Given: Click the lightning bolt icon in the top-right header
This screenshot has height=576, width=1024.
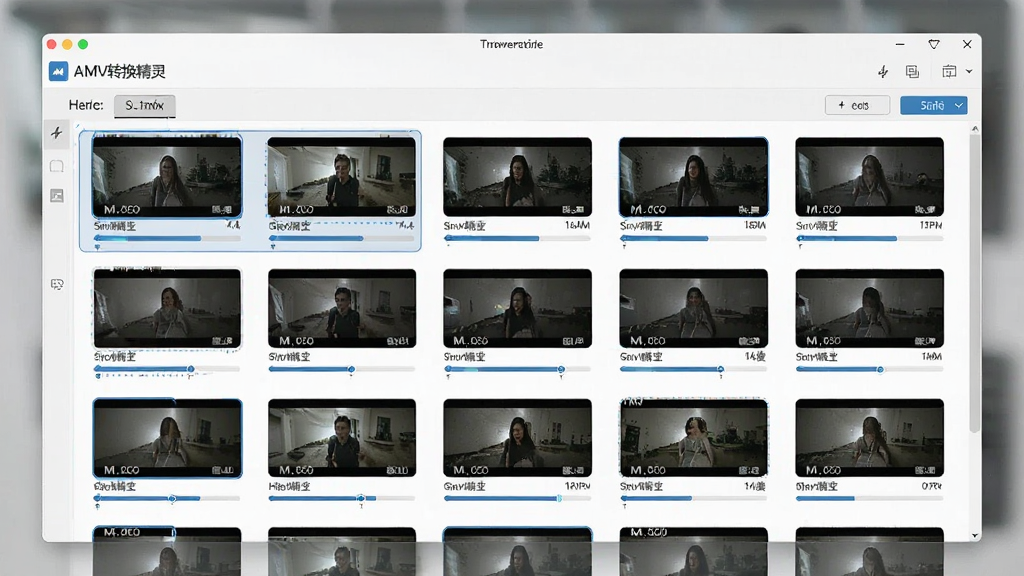Looking at the screenshot, I should [x=883, y=72].
